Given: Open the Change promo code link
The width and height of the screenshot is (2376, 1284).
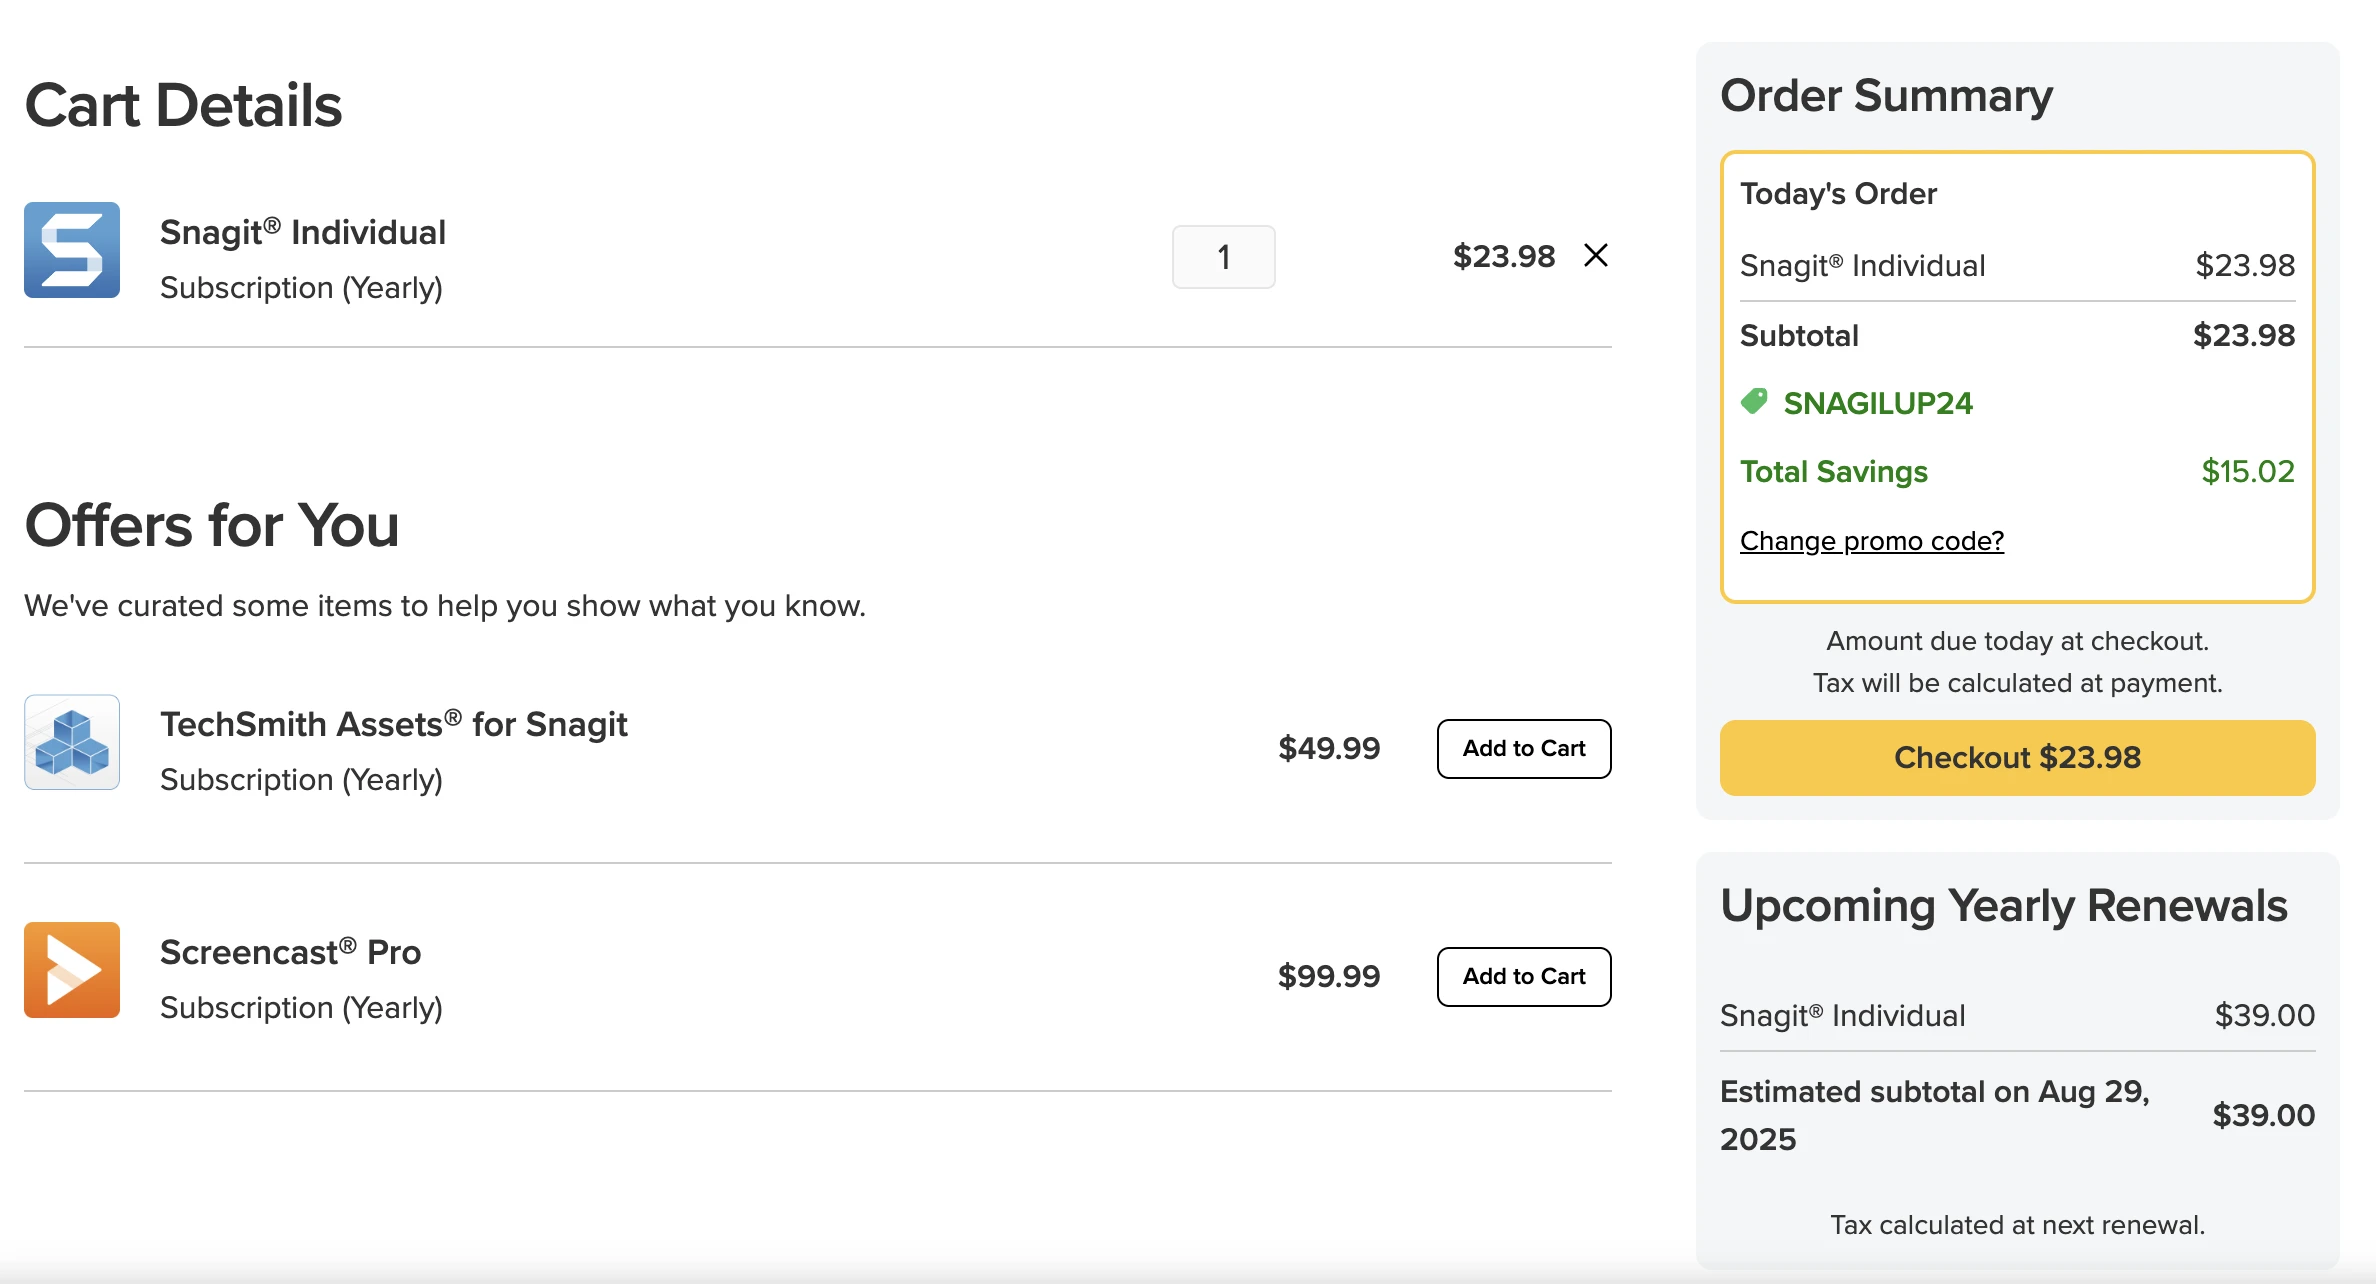Looking at the screenshot, I should click(x=1872, y=541).
